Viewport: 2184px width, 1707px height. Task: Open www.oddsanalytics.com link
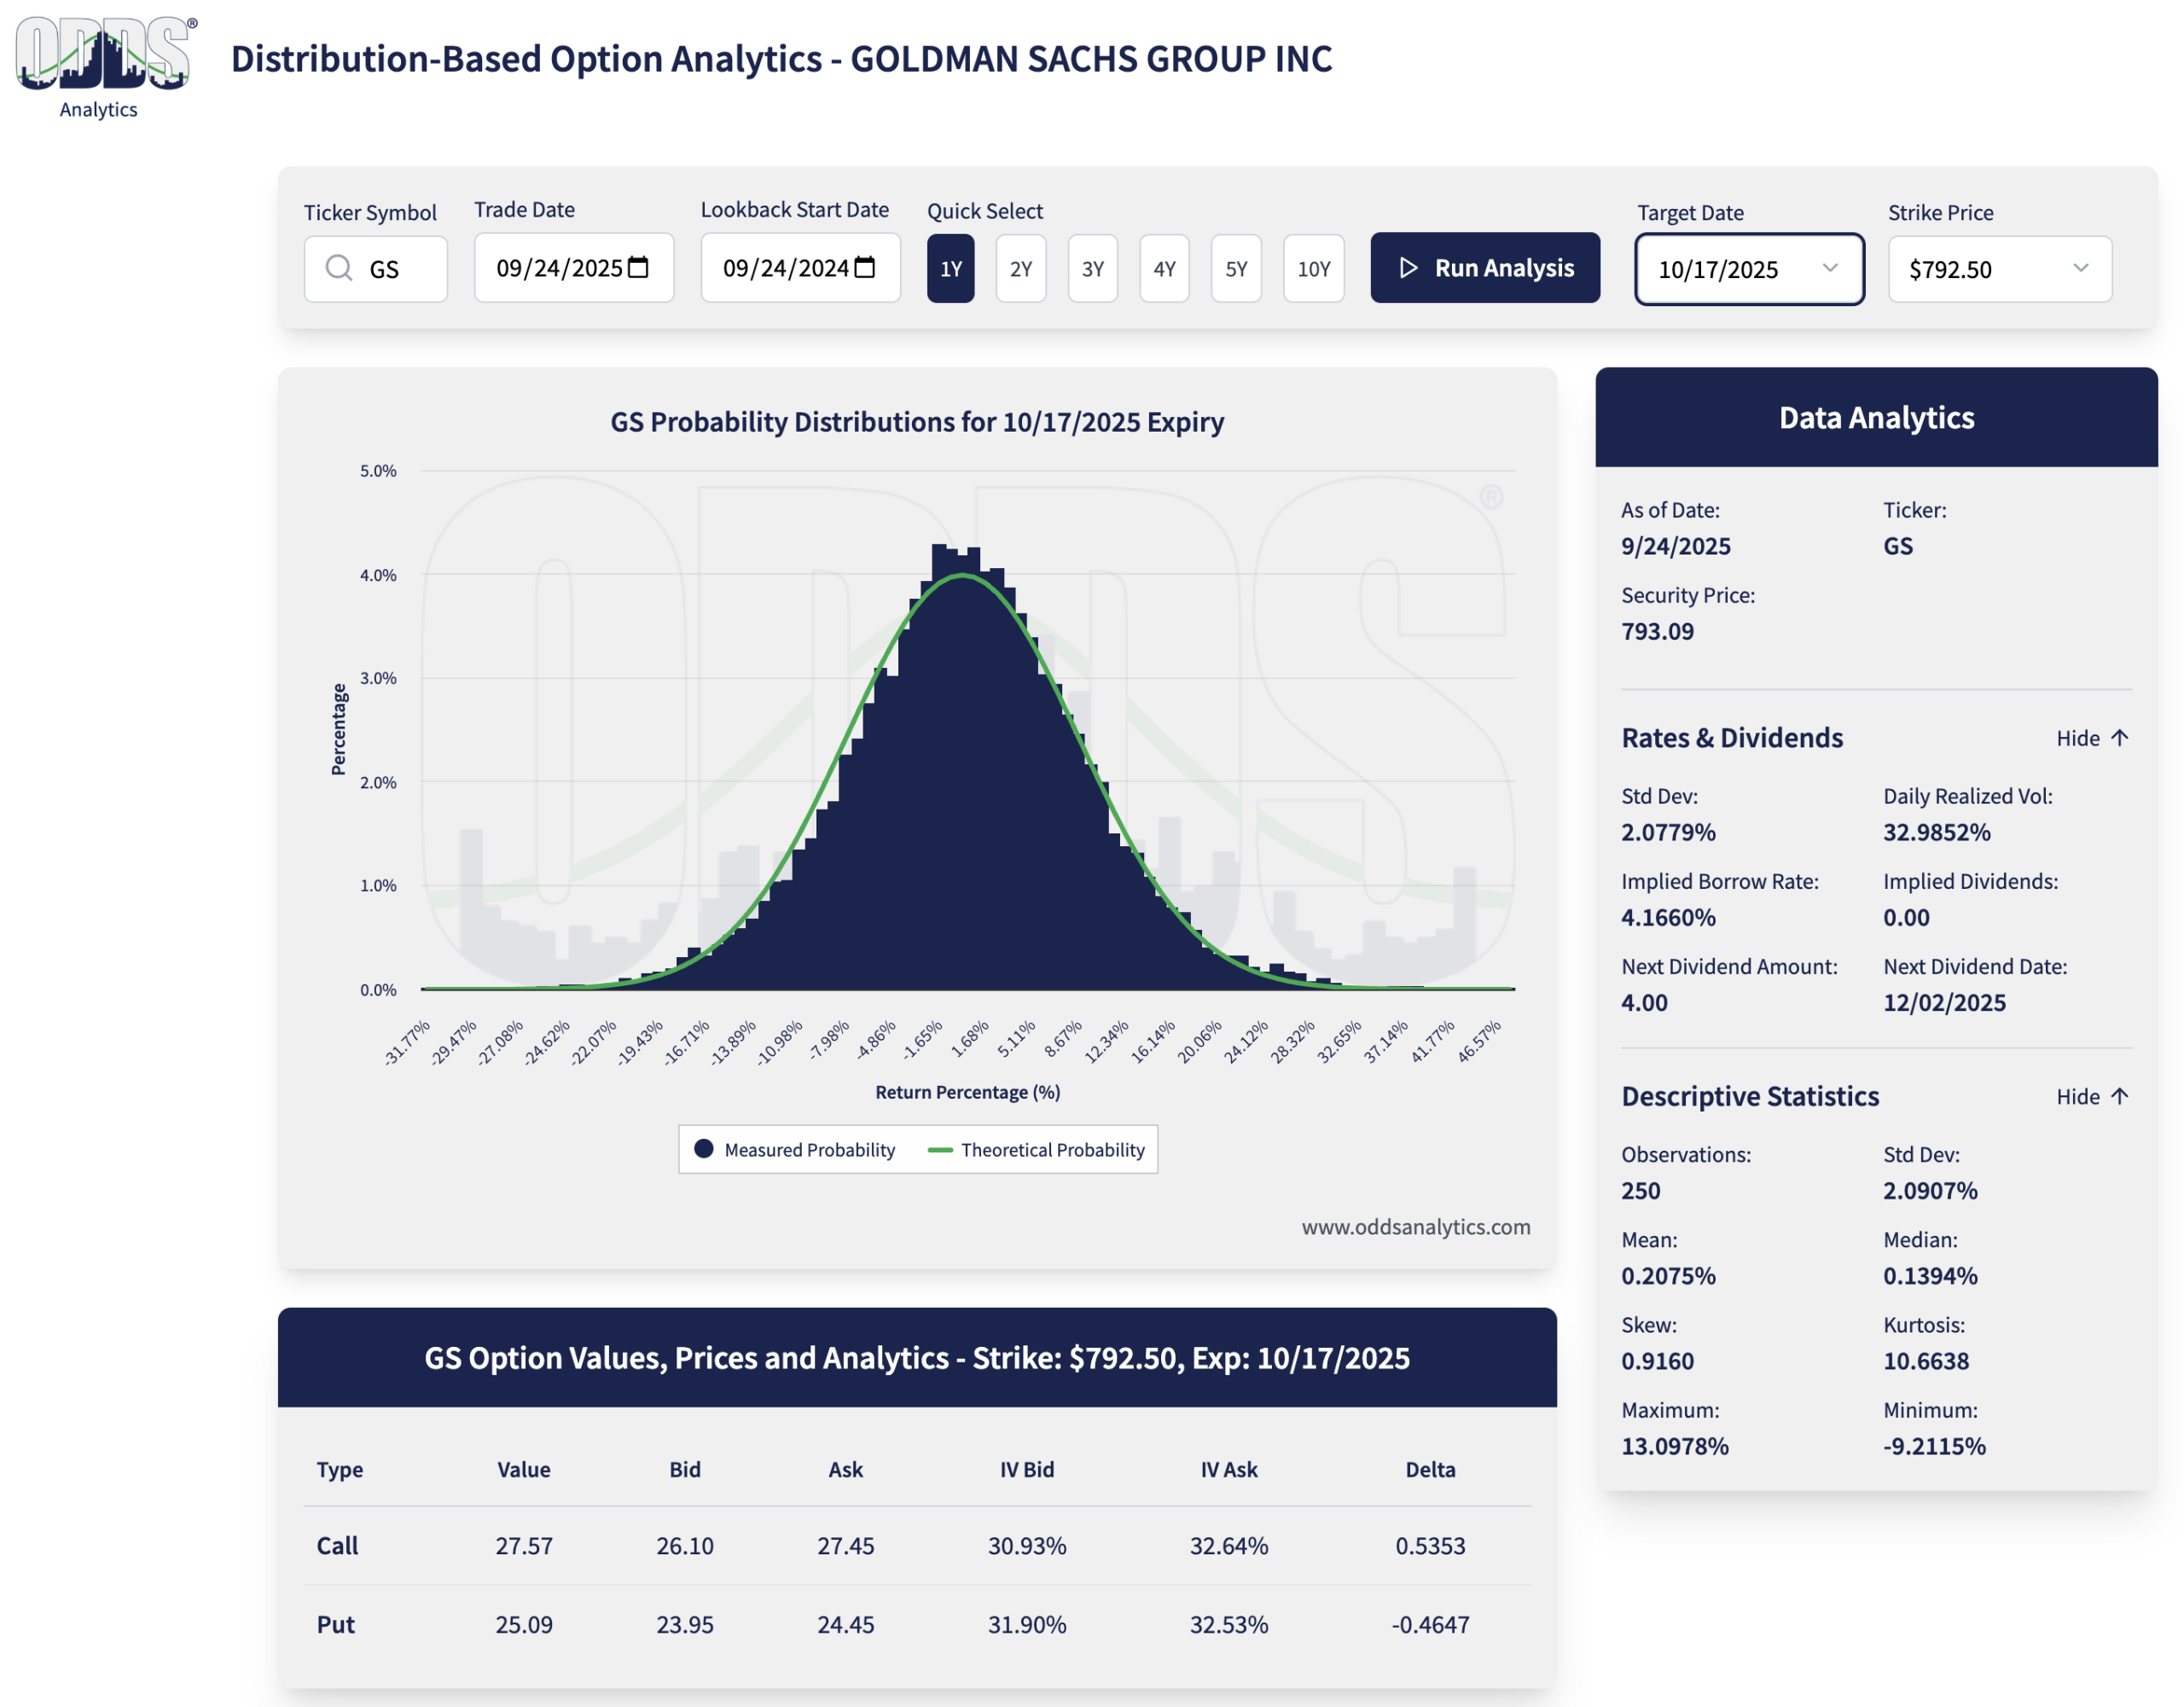pos(1415,1226)
